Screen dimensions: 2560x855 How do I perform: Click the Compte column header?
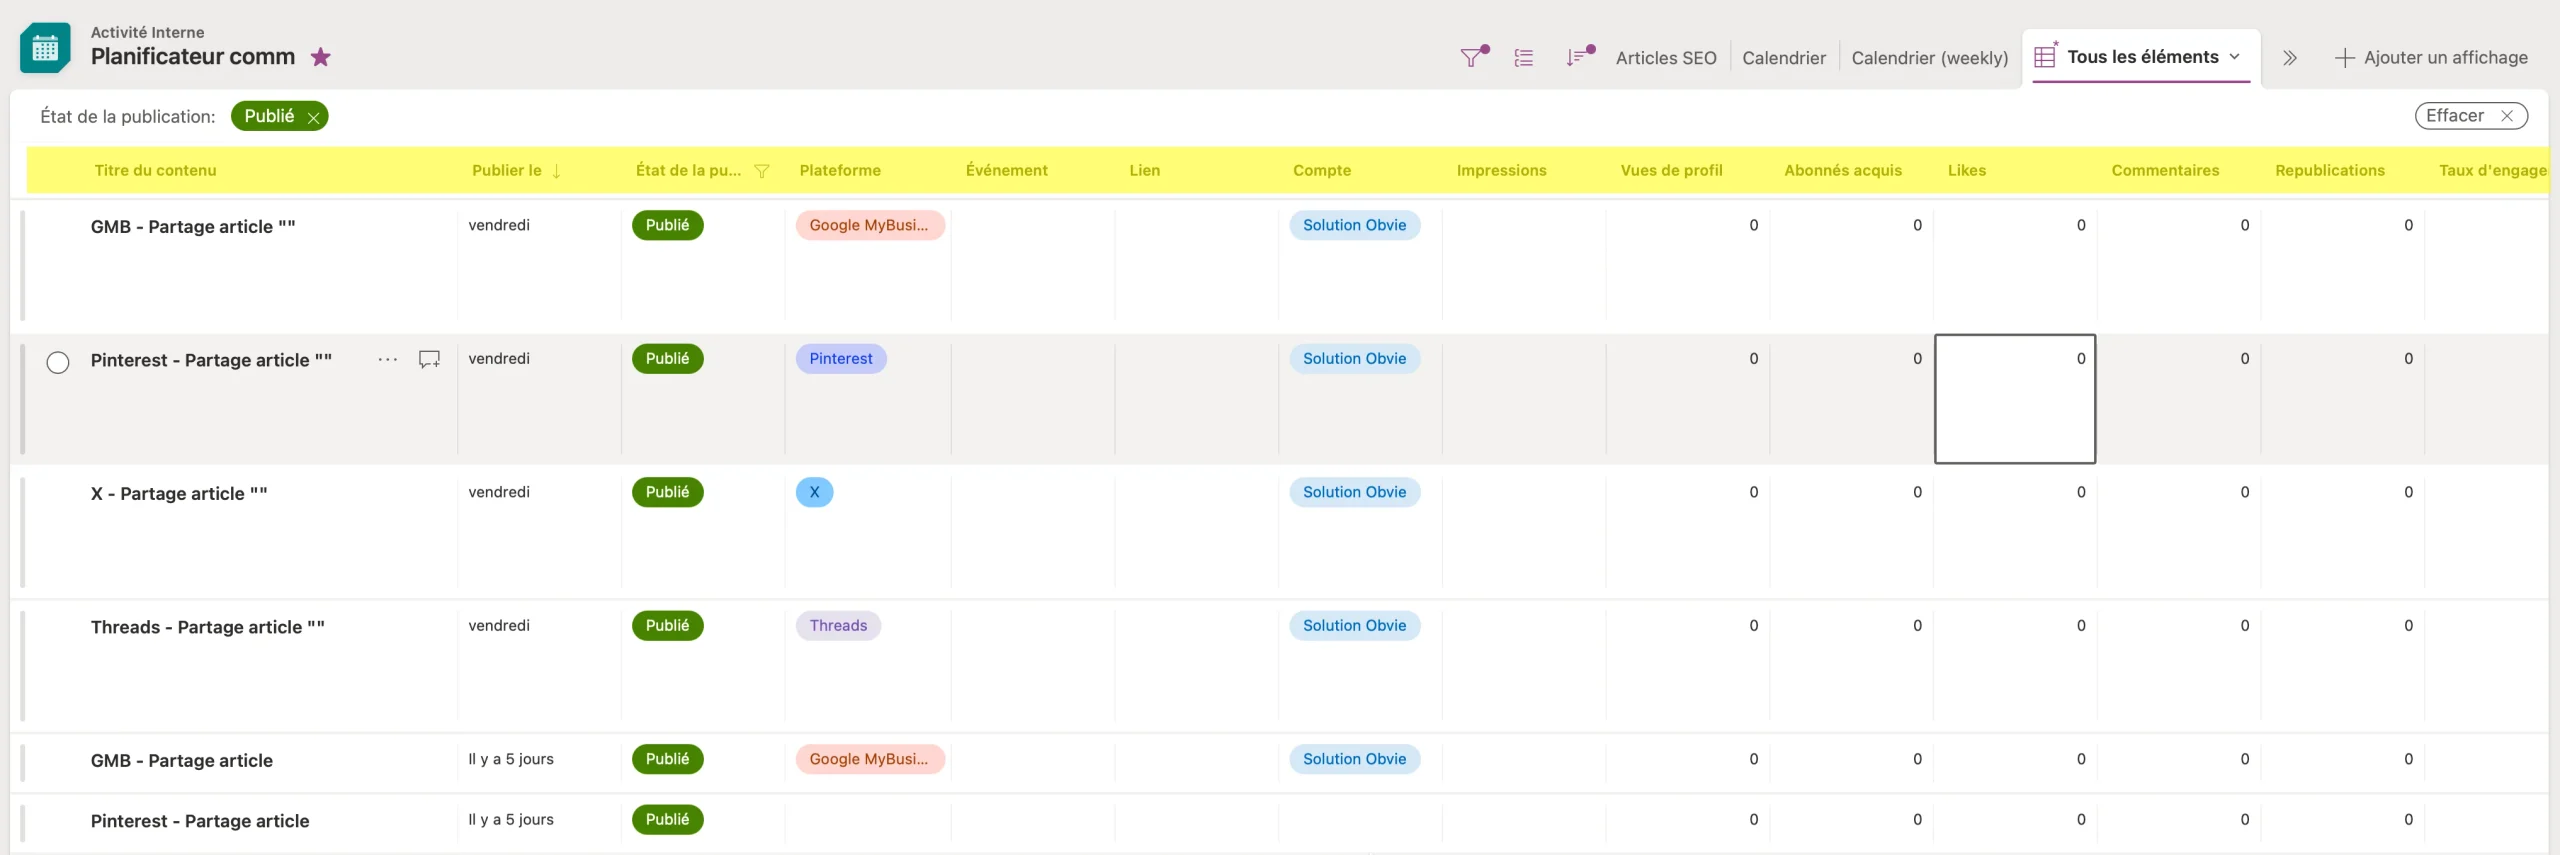click(1321, 170)
